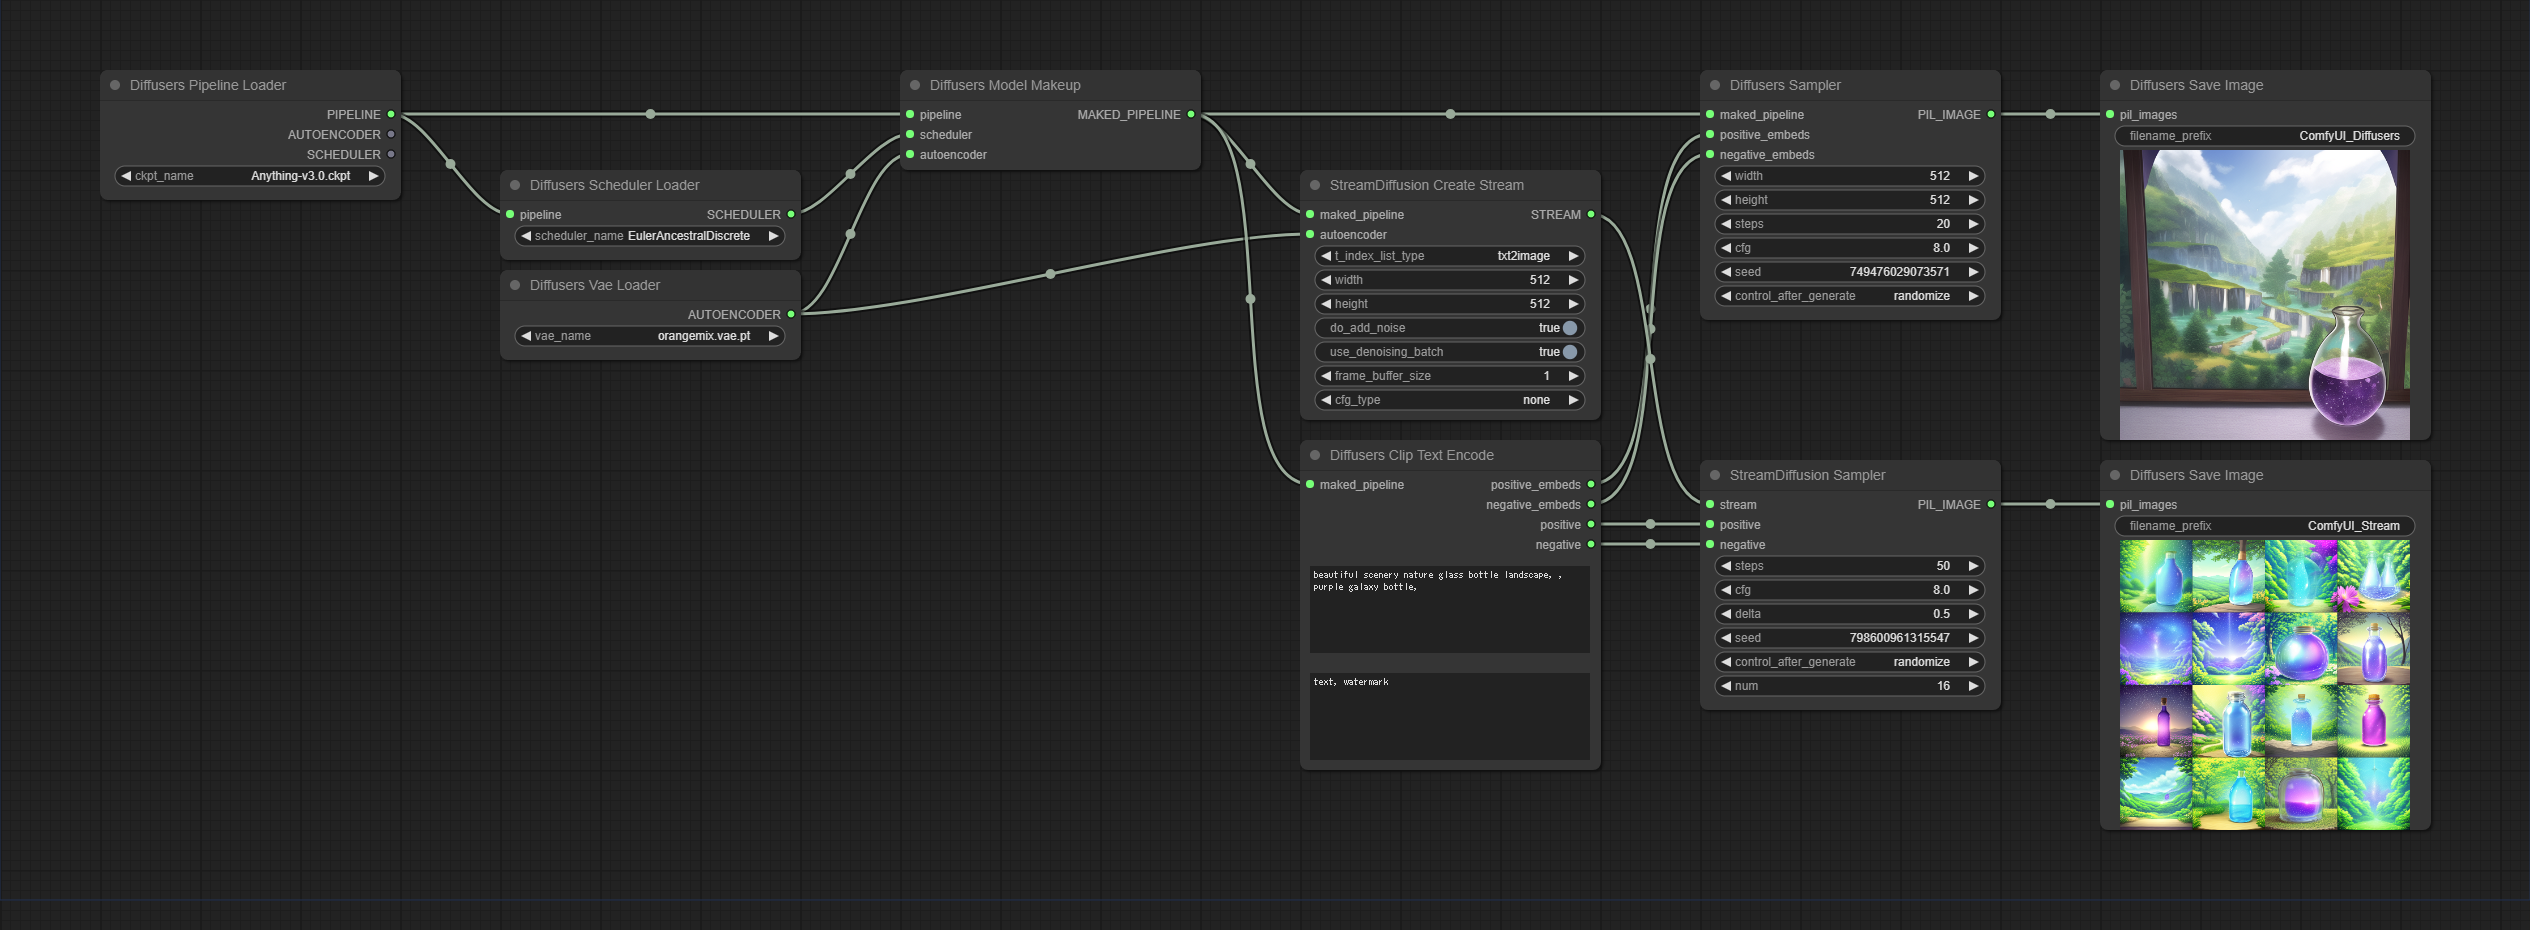2530x930 pixels.
Task: Collapse the Diffusers Scheduler Loader node dot
Action: [515, 185]
